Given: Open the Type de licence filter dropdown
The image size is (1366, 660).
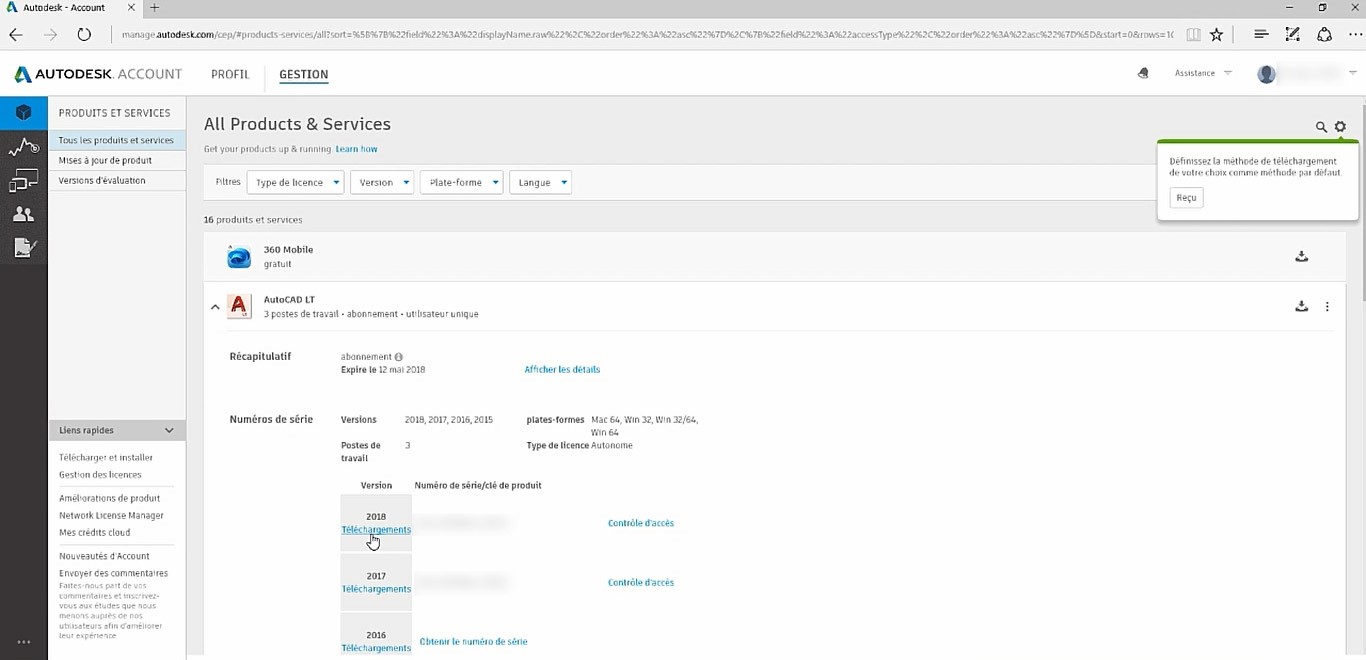Looking at the screenshot, I should tap(296, 182).
